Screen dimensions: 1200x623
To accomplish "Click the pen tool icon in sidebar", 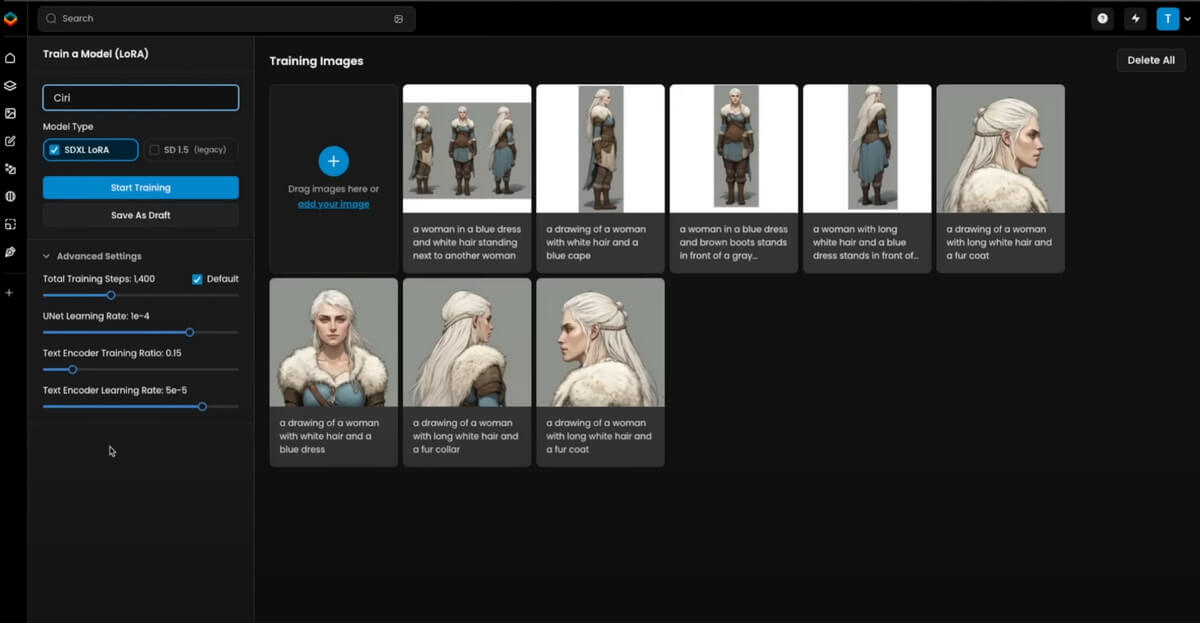I will click(10, 252).
